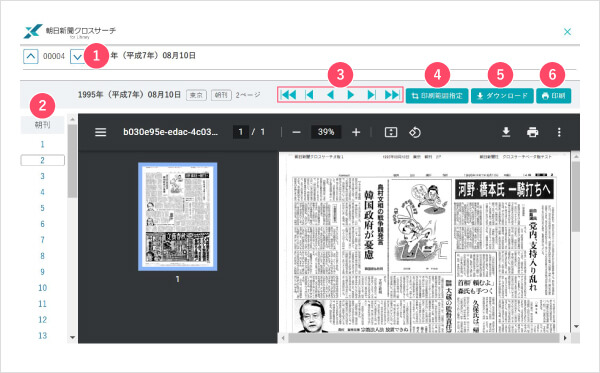
Task: Click the document horizontal scrollbar right arrow
Action: click(x=565, y=338)
